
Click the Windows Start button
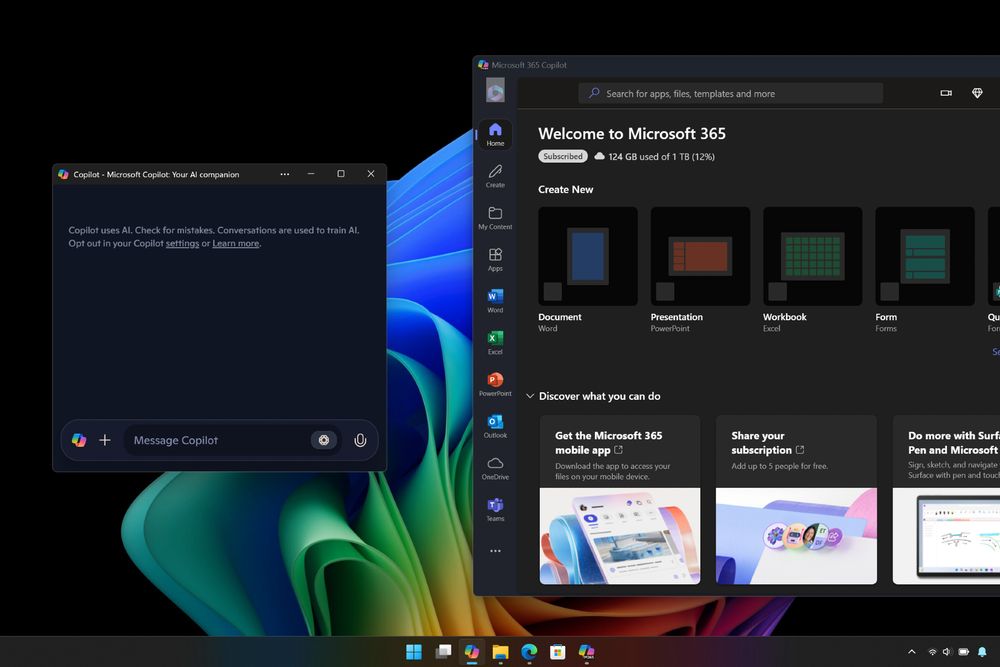[414, 652]
